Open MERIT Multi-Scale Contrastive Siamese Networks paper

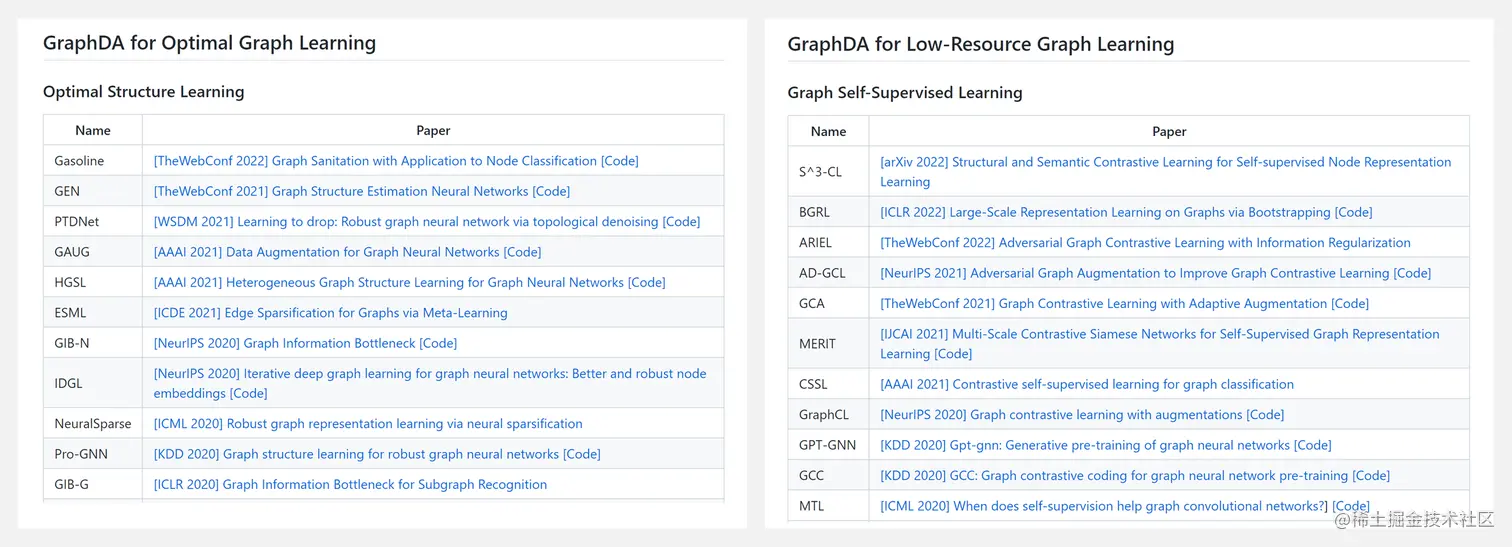tap(1160, 344)
